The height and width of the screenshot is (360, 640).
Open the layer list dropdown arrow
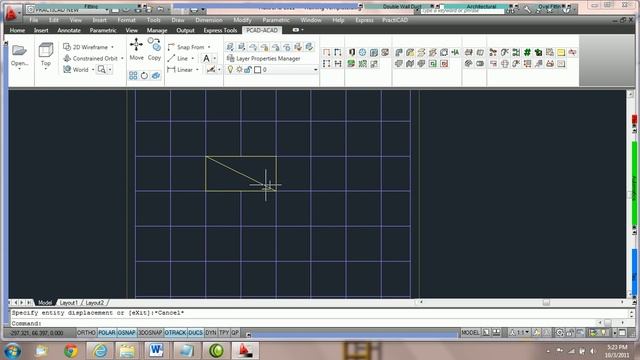(x=315, y=70)
